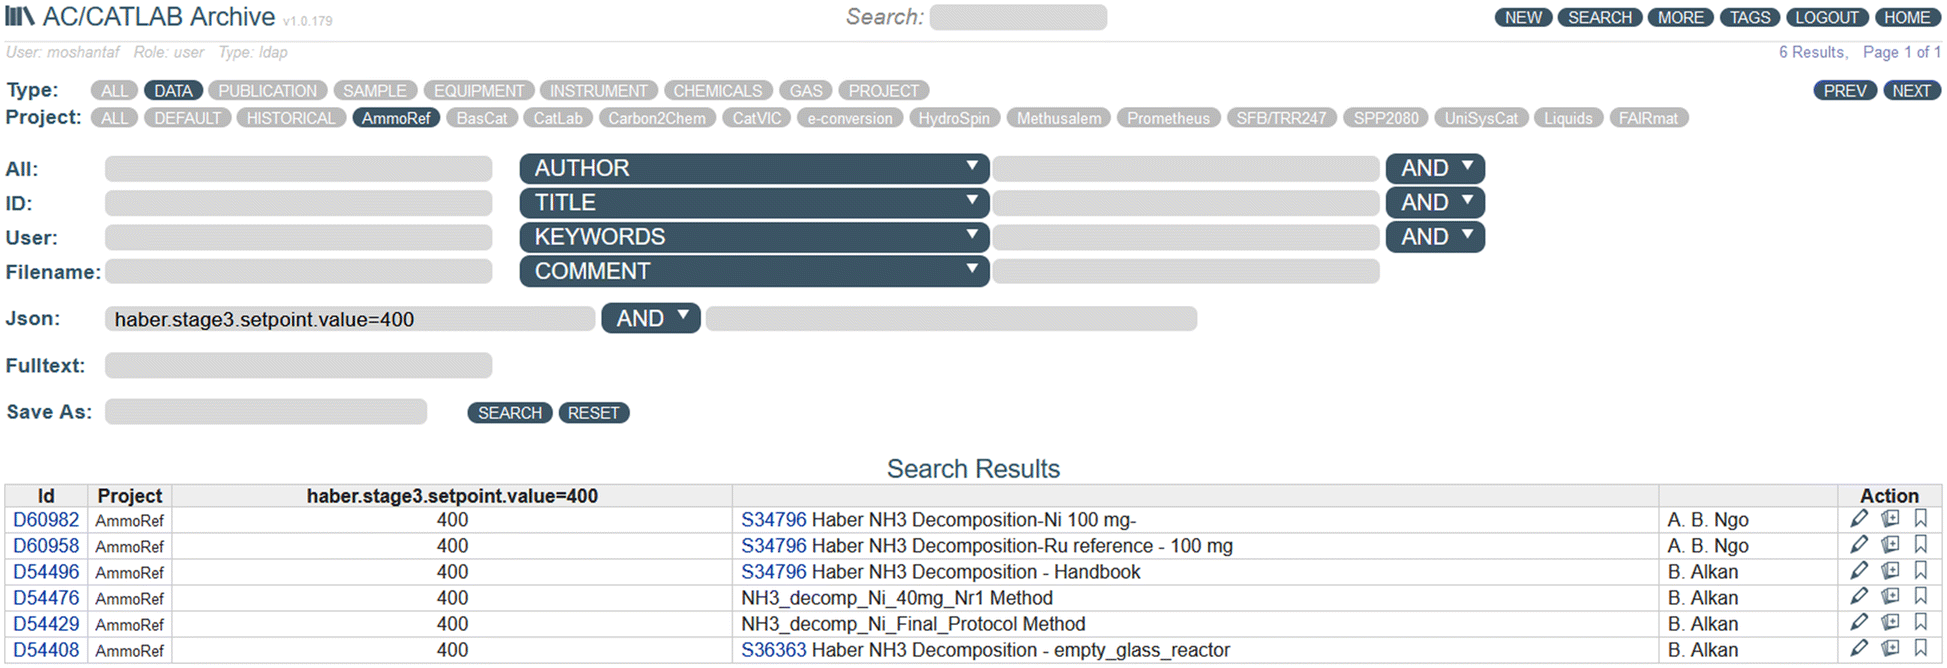Edit entry D54496 with pencil icon
1947x668 pixels.
(x=1859, y=570)
